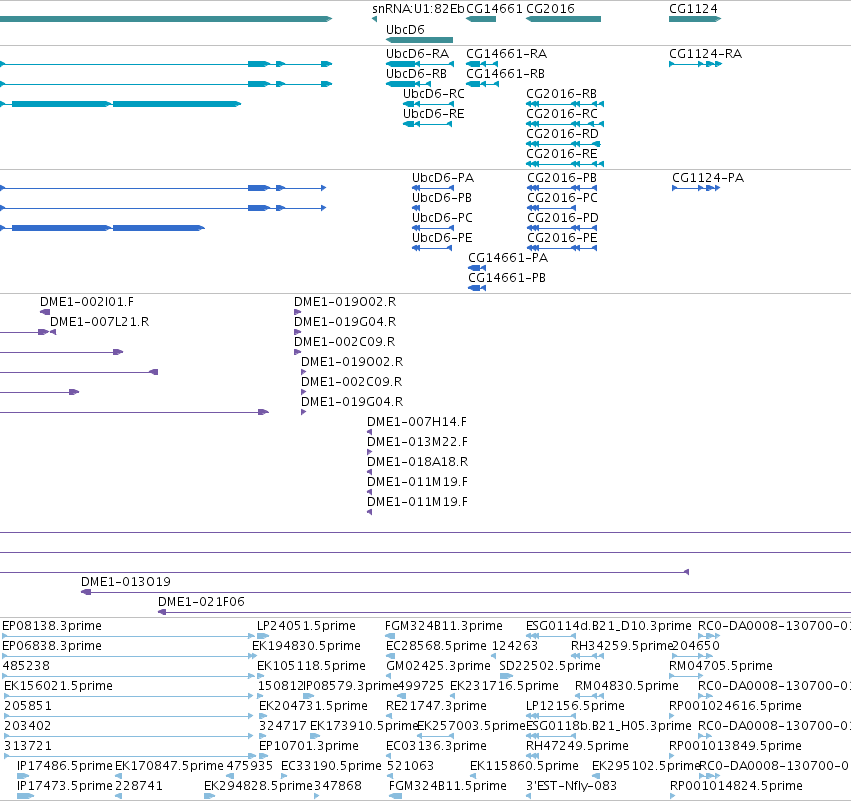Click the UbcD6-PA protein label

click(x=443, y=178)
